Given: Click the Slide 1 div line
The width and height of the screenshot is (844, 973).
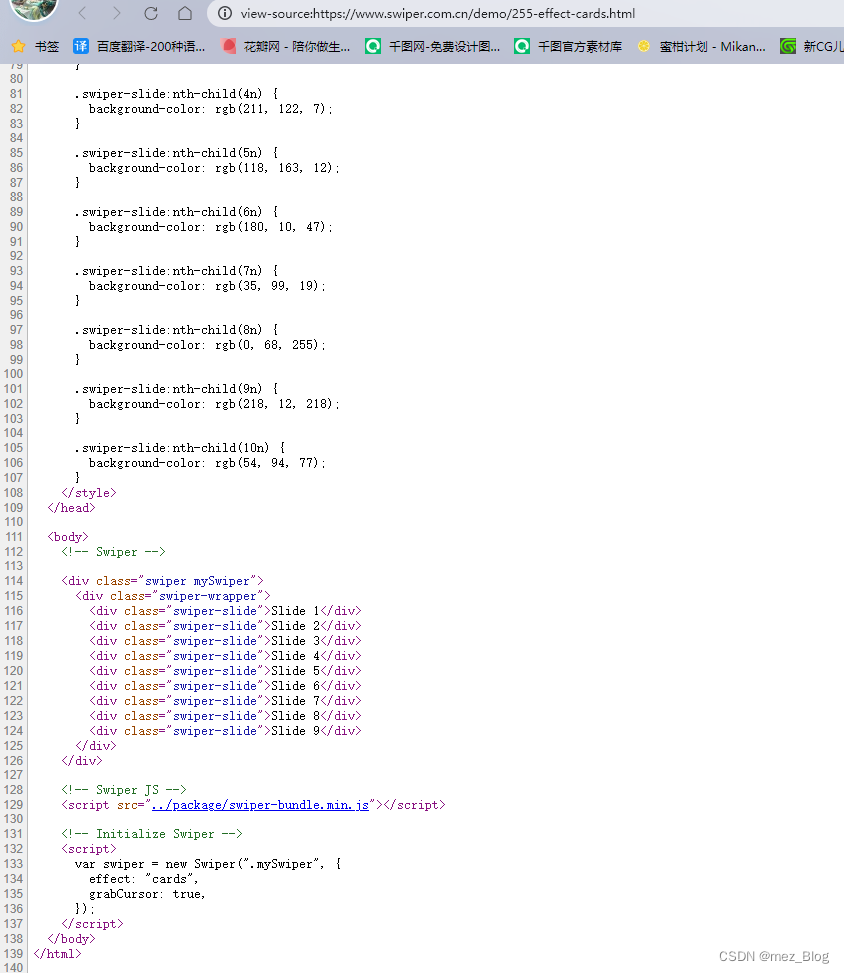Looking at the screenshot, I should coord(225,611).
